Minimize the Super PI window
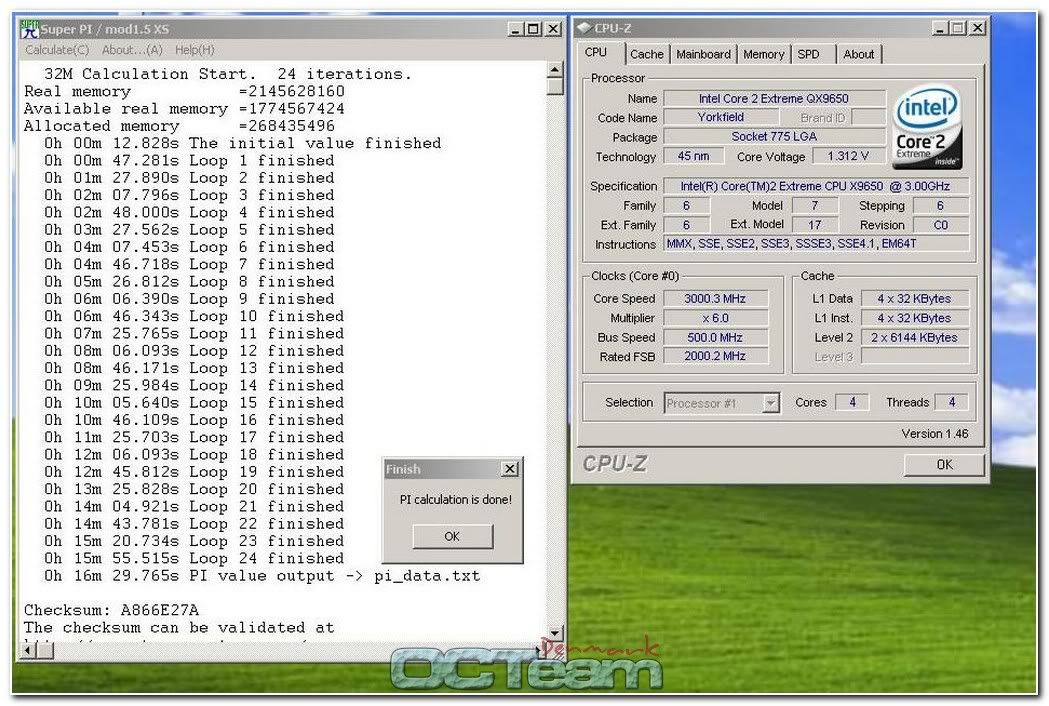Viewport: 1049px width, 706px height. point(515,29)
